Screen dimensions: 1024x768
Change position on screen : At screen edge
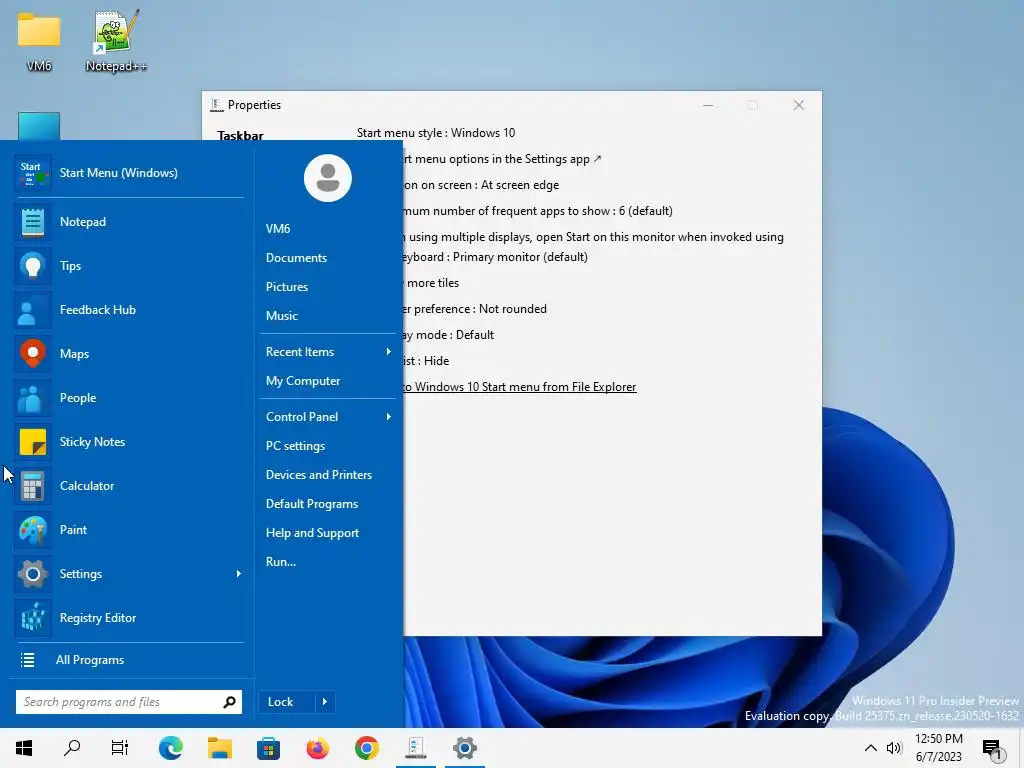point(481,185)
